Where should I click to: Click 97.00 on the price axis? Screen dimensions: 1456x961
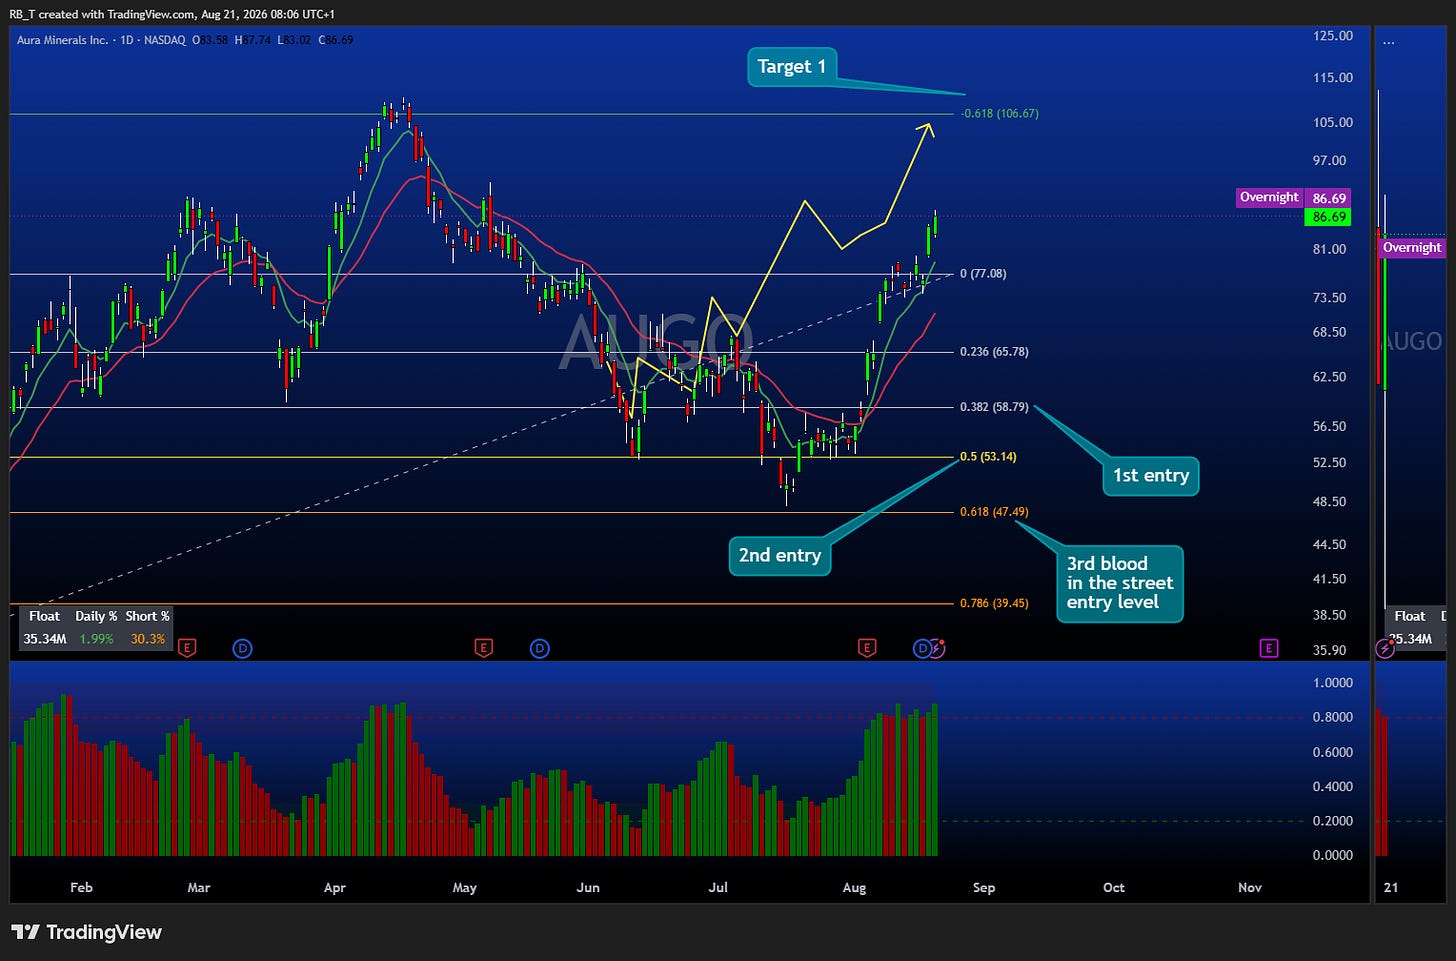(x=1330, y=160)
